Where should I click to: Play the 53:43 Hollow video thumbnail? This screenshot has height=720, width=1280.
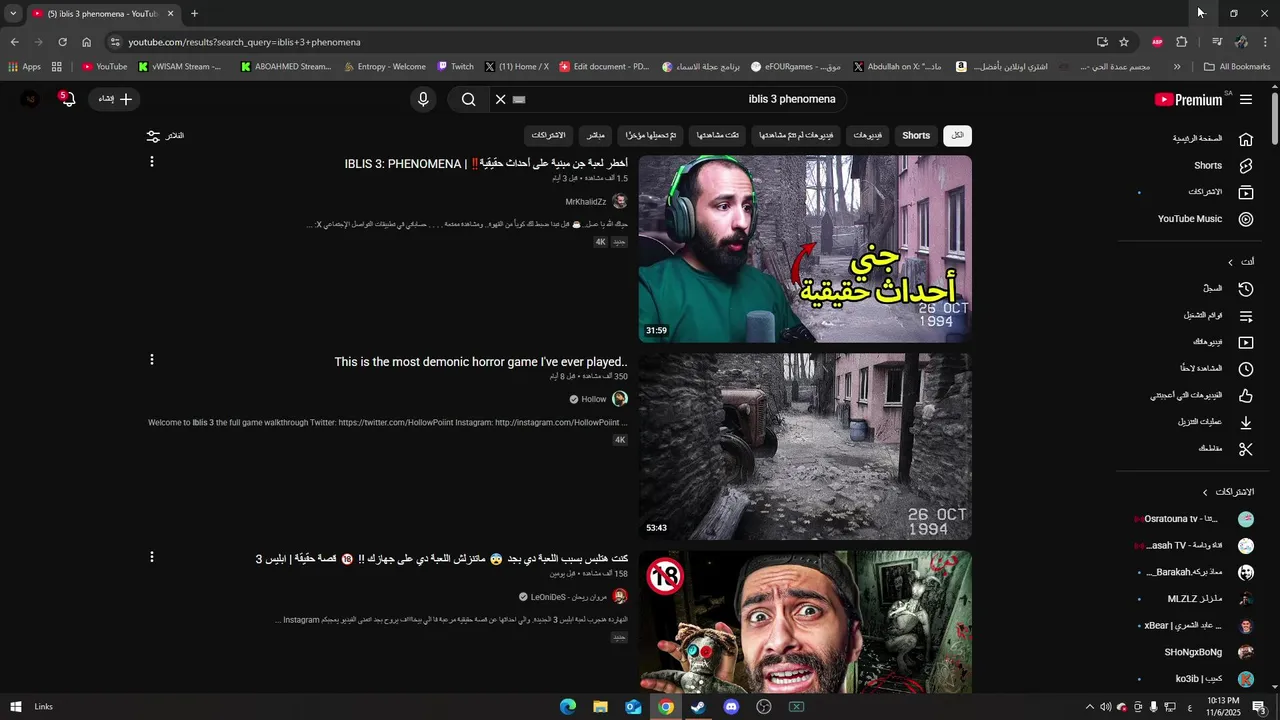805,446
